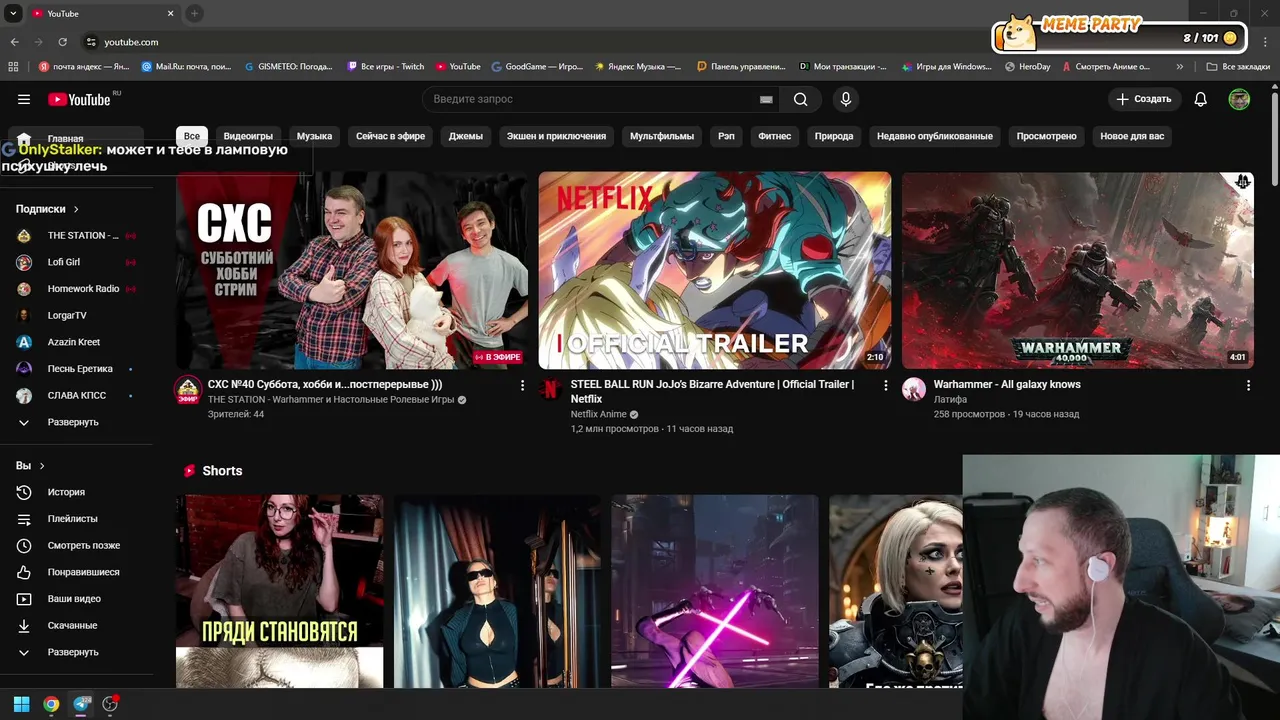
Task: Select the 'Новое для вас' chip
Action: 1132,136
